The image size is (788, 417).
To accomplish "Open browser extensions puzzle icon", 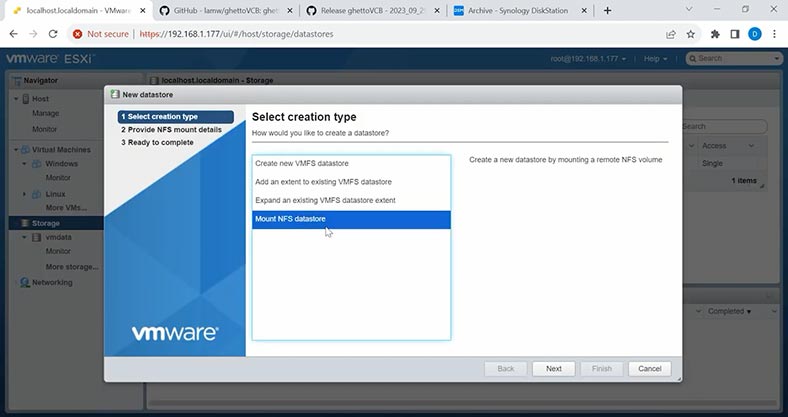I will click(x=715, y=34).
